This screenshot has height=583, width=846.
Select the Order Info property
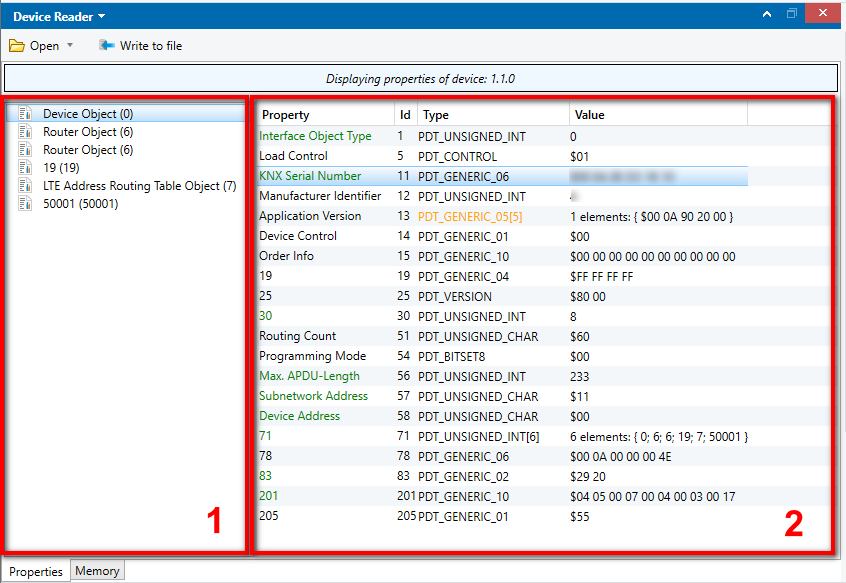click(286, 256)
